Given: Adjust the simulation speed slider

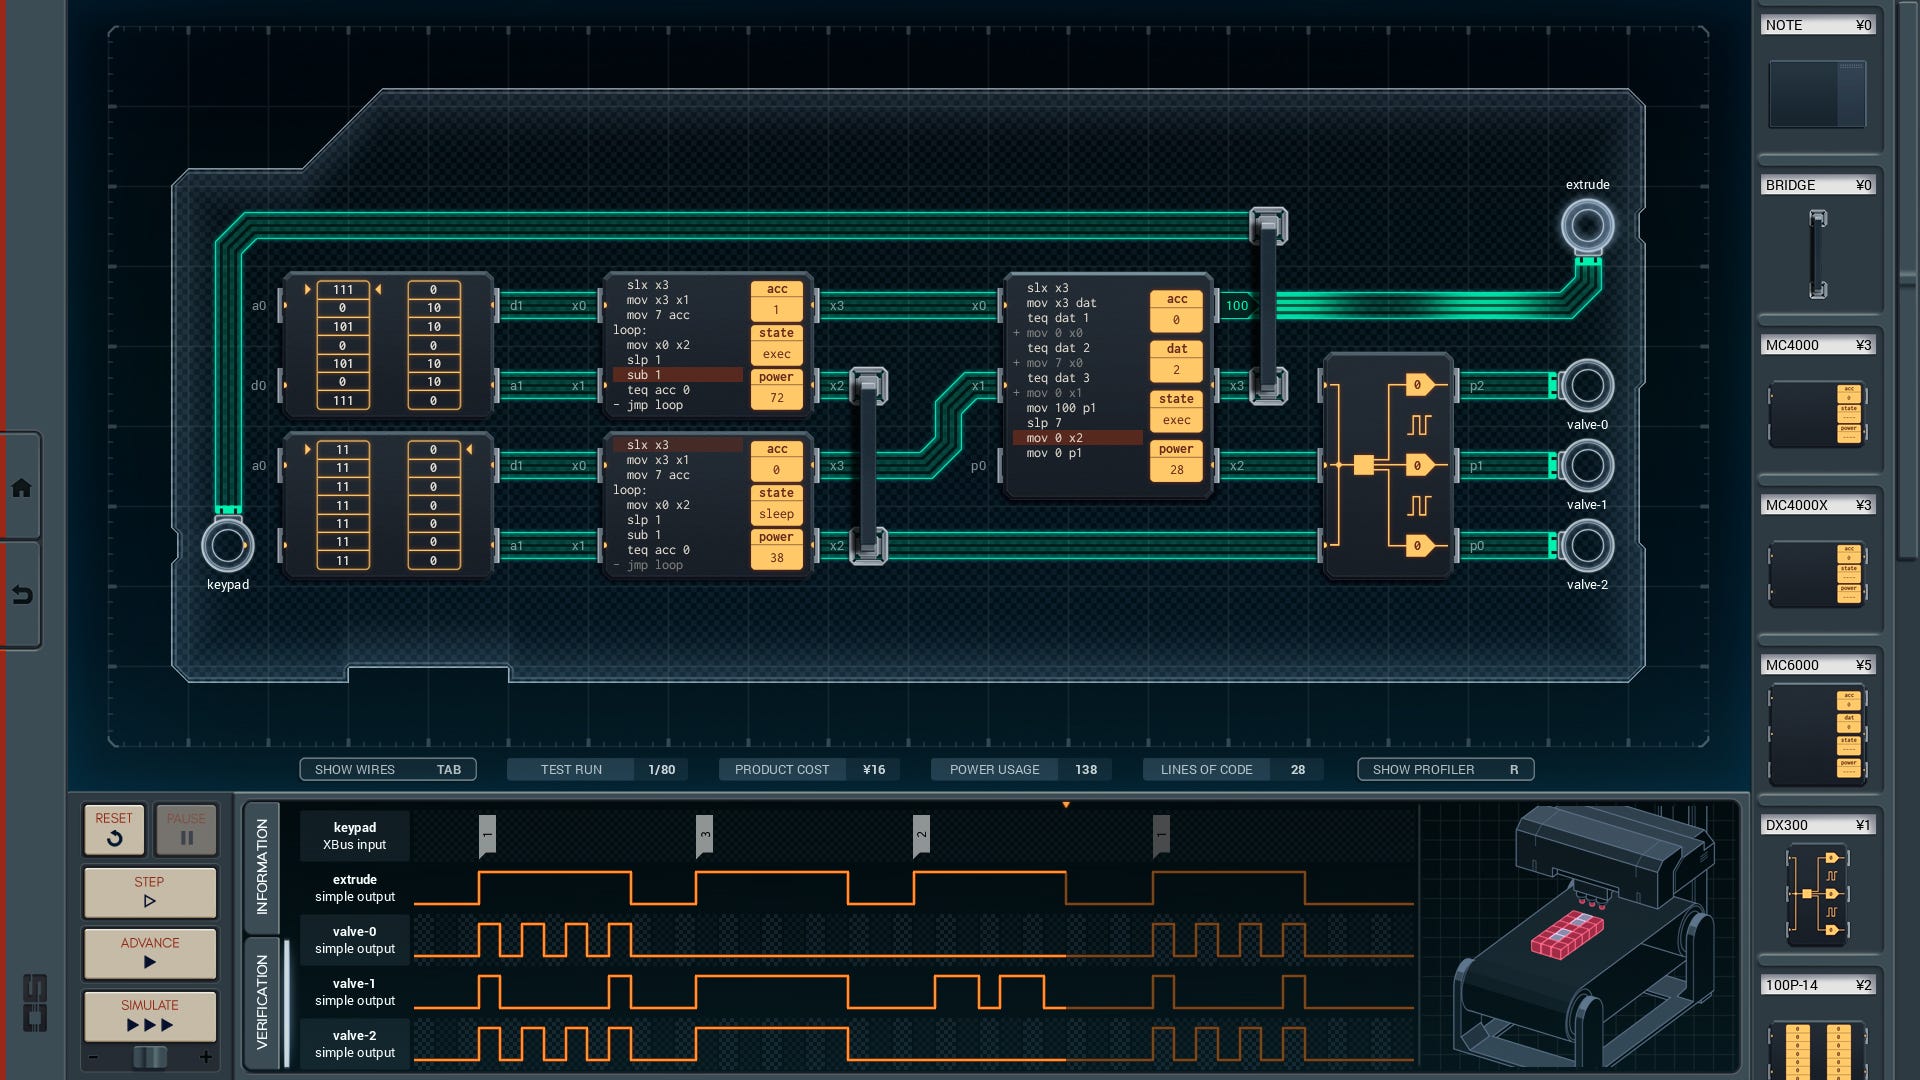Looking at the screenshot, I should point(148,1055).
